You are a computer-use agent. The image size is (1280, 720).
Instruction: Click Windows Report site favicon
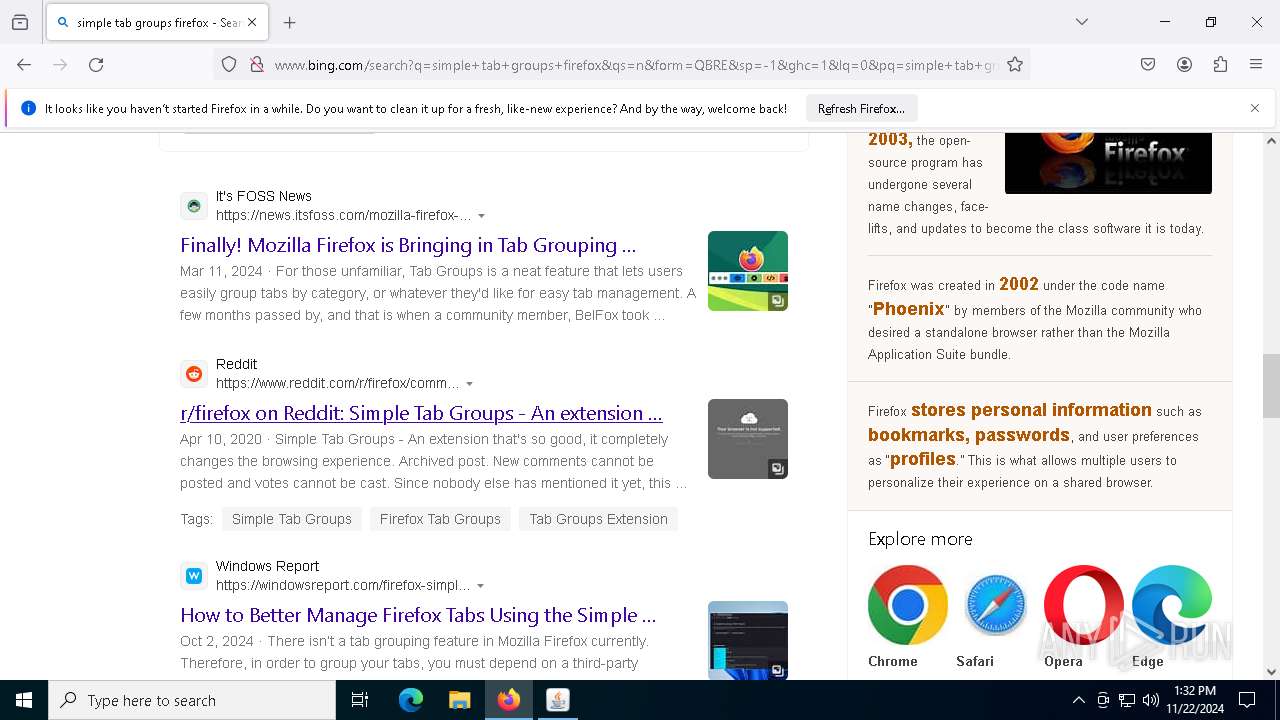194,576
